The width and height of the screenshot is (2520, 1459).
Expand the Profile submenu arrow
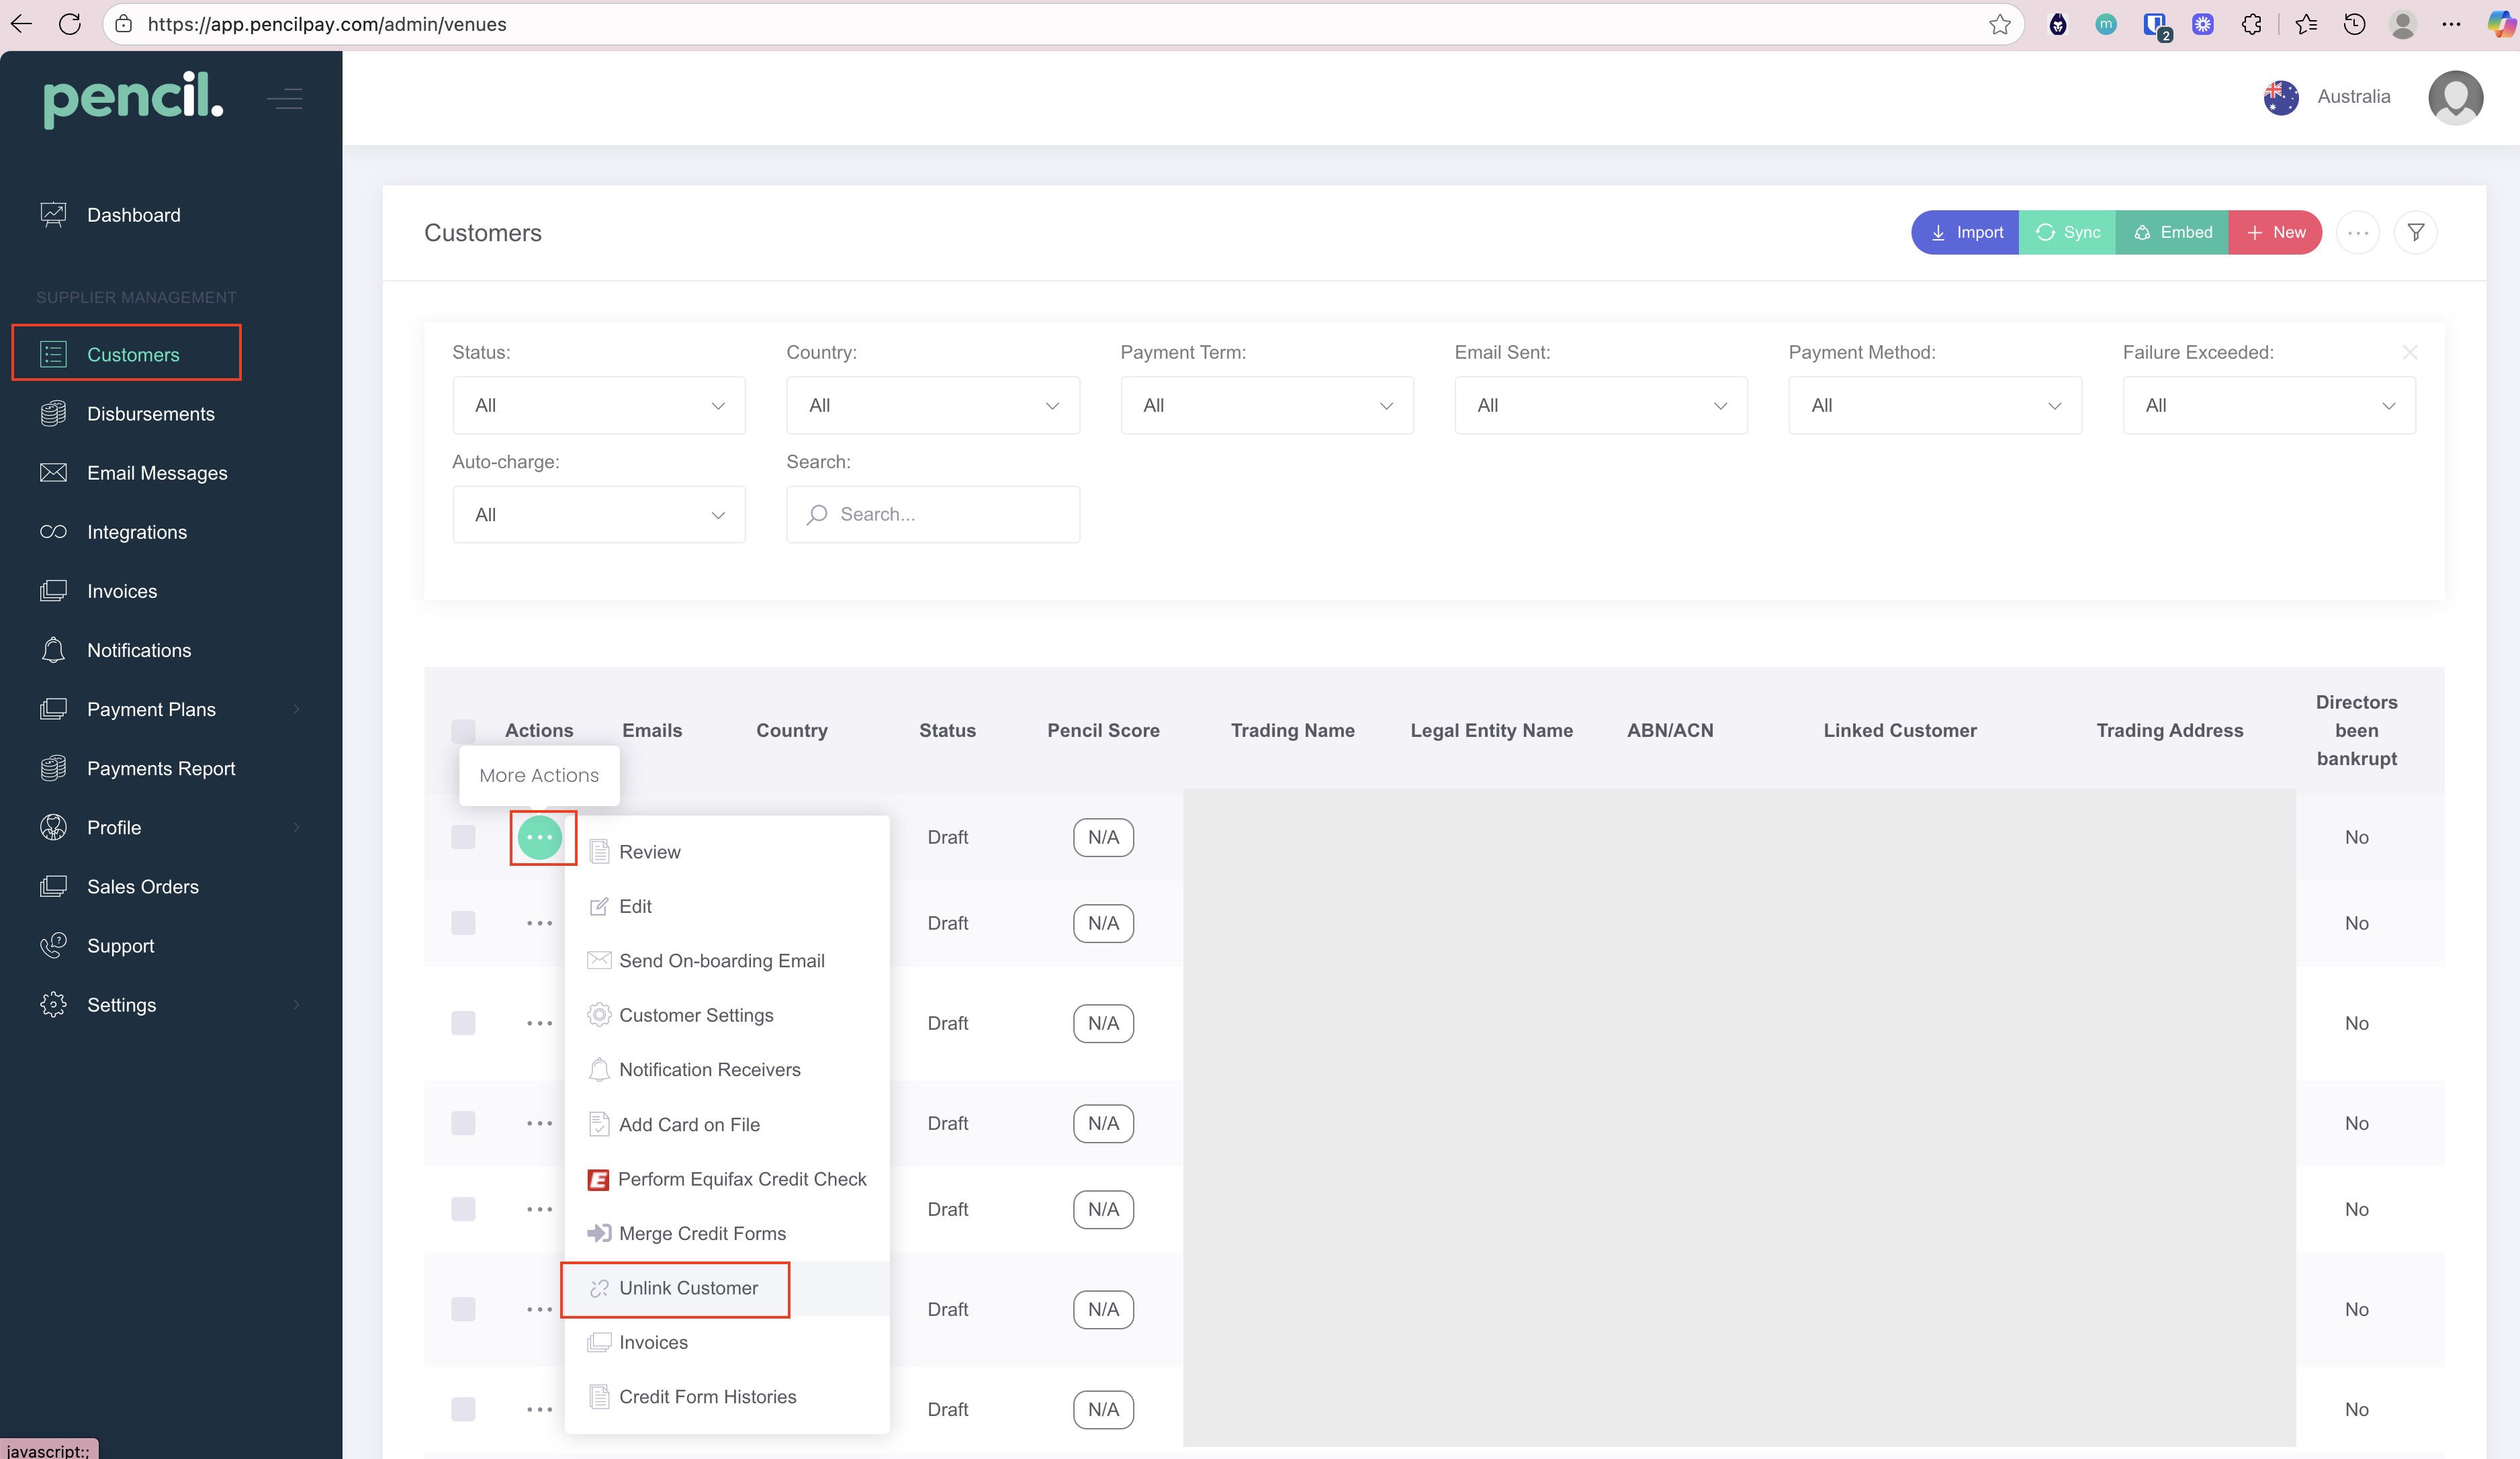296,827
